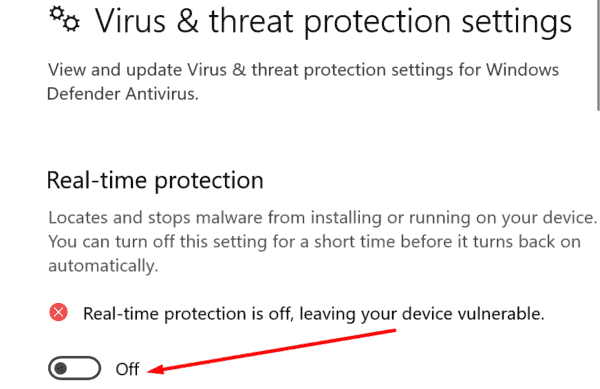600x389 pixels.
Task: Click the small gear in the title icon
Action: pyautogui.click(x=57, y=13)
